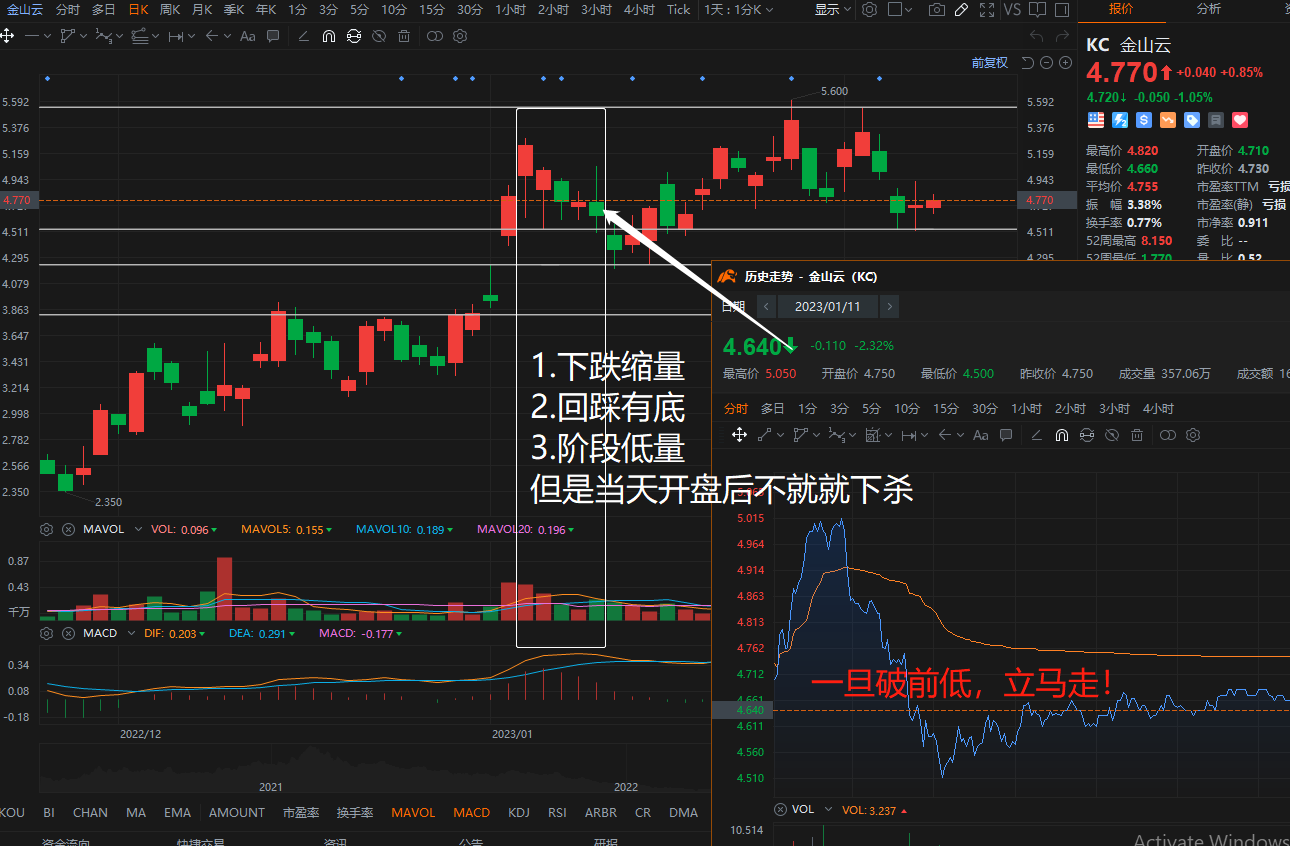Select the CHAN indicator button

(90, 813)
